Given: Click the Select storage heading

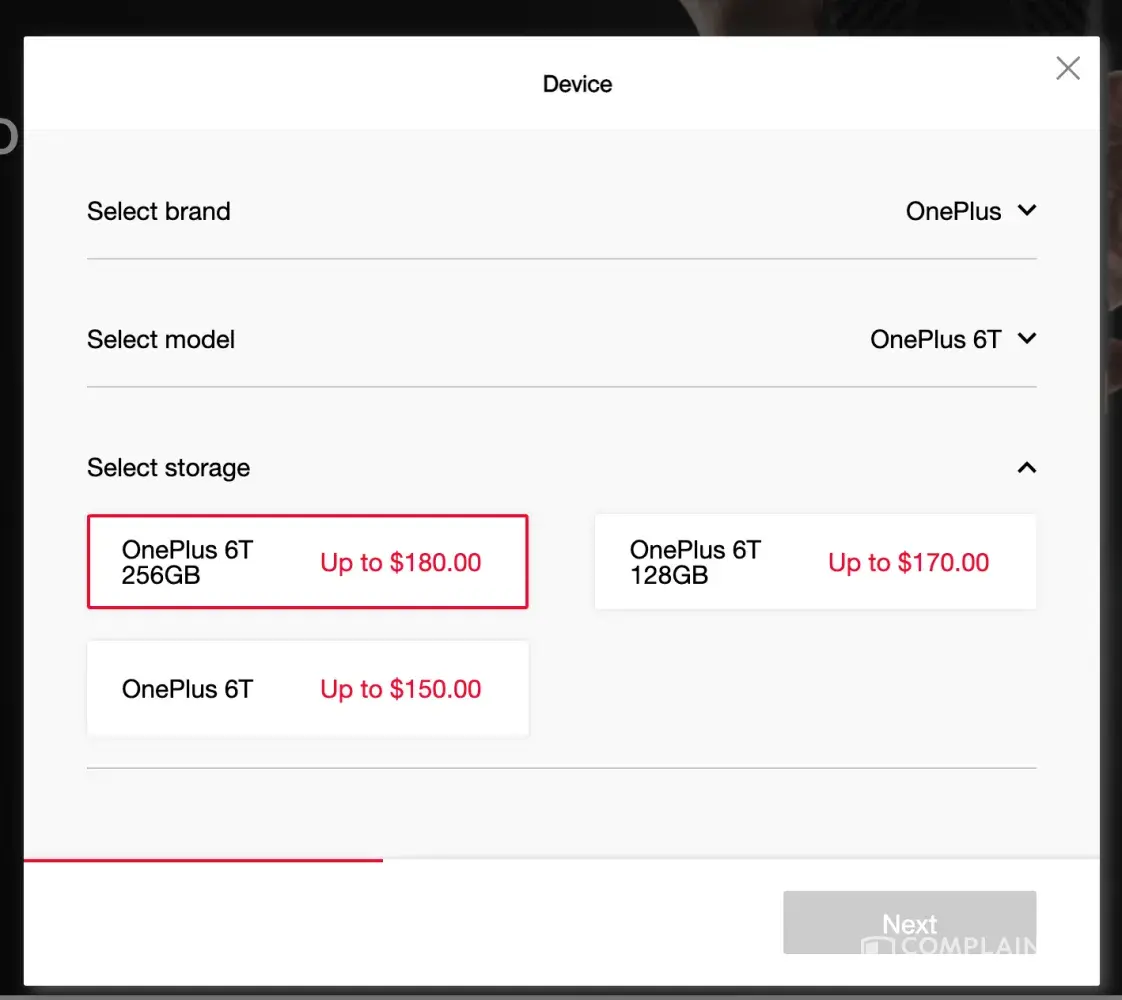Looking at the screenshot, I should pos(168,468).
